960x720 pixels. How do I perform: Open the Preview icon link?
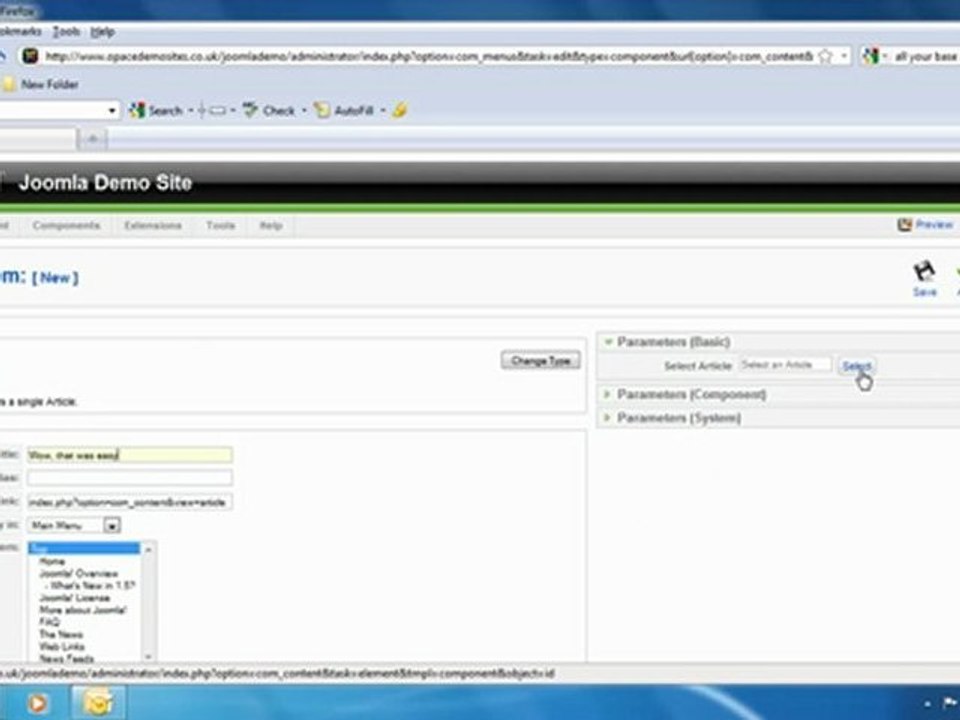(x=904, y=225)
